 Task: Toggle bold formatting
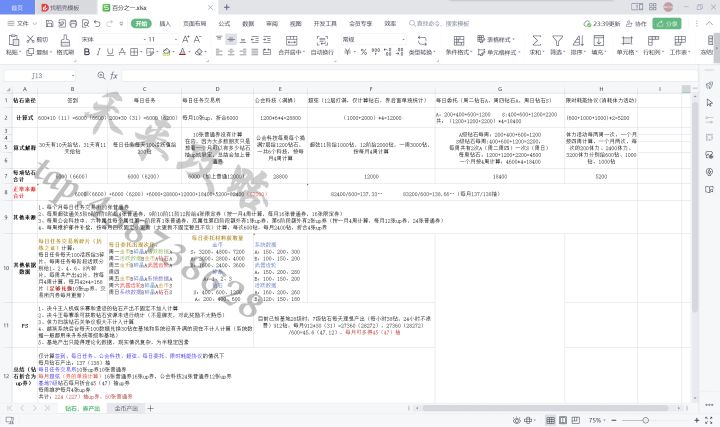click(85, 51)
